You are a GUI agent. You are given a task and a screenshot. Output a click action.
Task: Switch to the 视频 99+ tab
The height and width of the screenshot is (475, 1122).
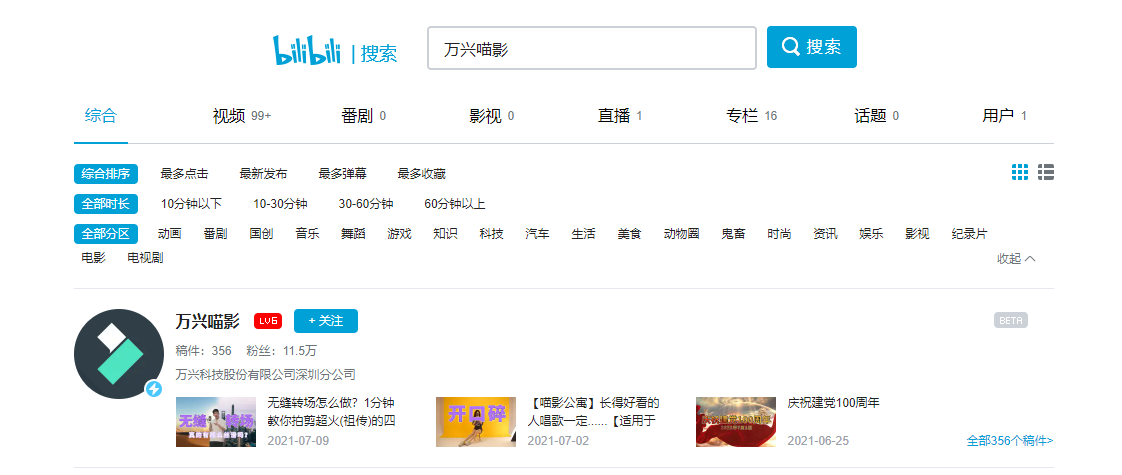point(242,116)
